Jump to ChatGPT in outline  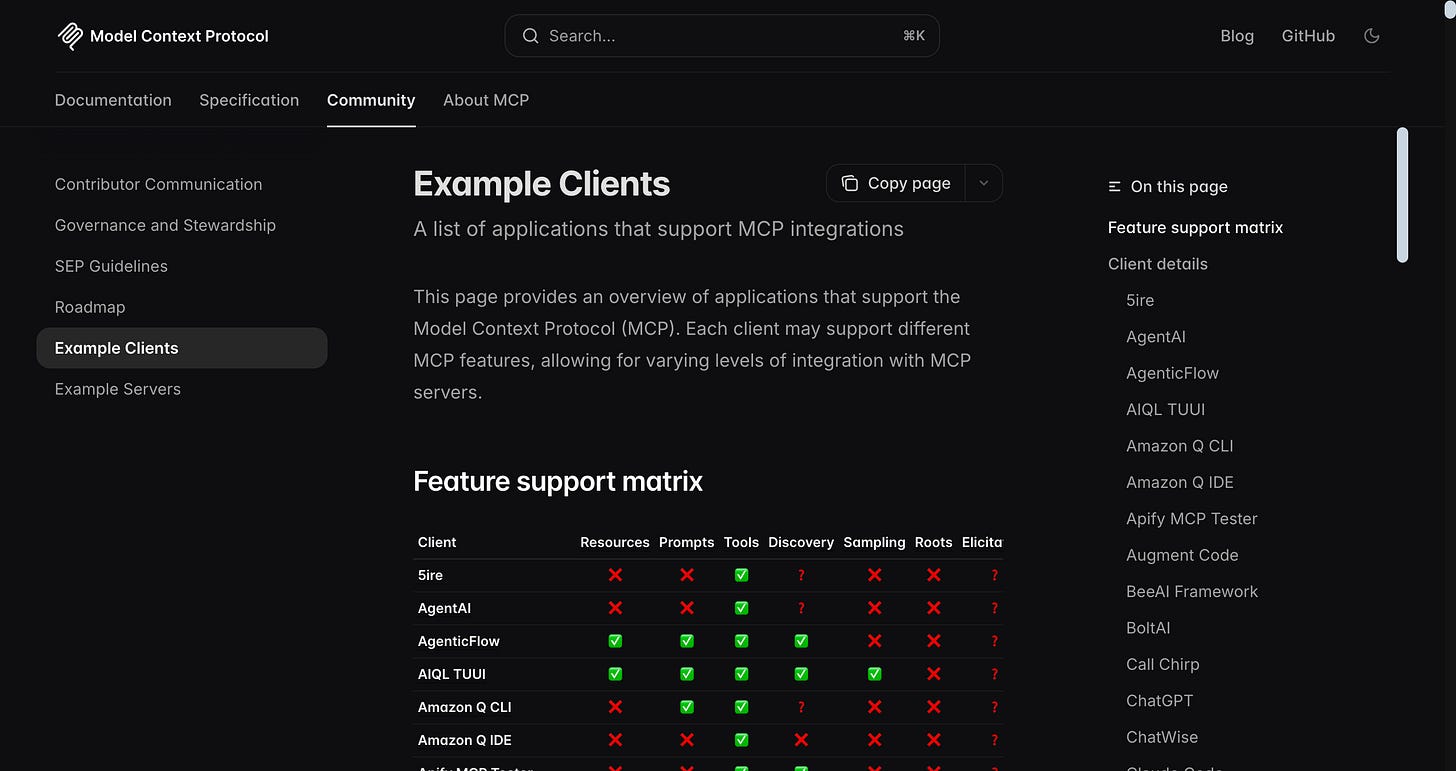(x=1160, y=701)
